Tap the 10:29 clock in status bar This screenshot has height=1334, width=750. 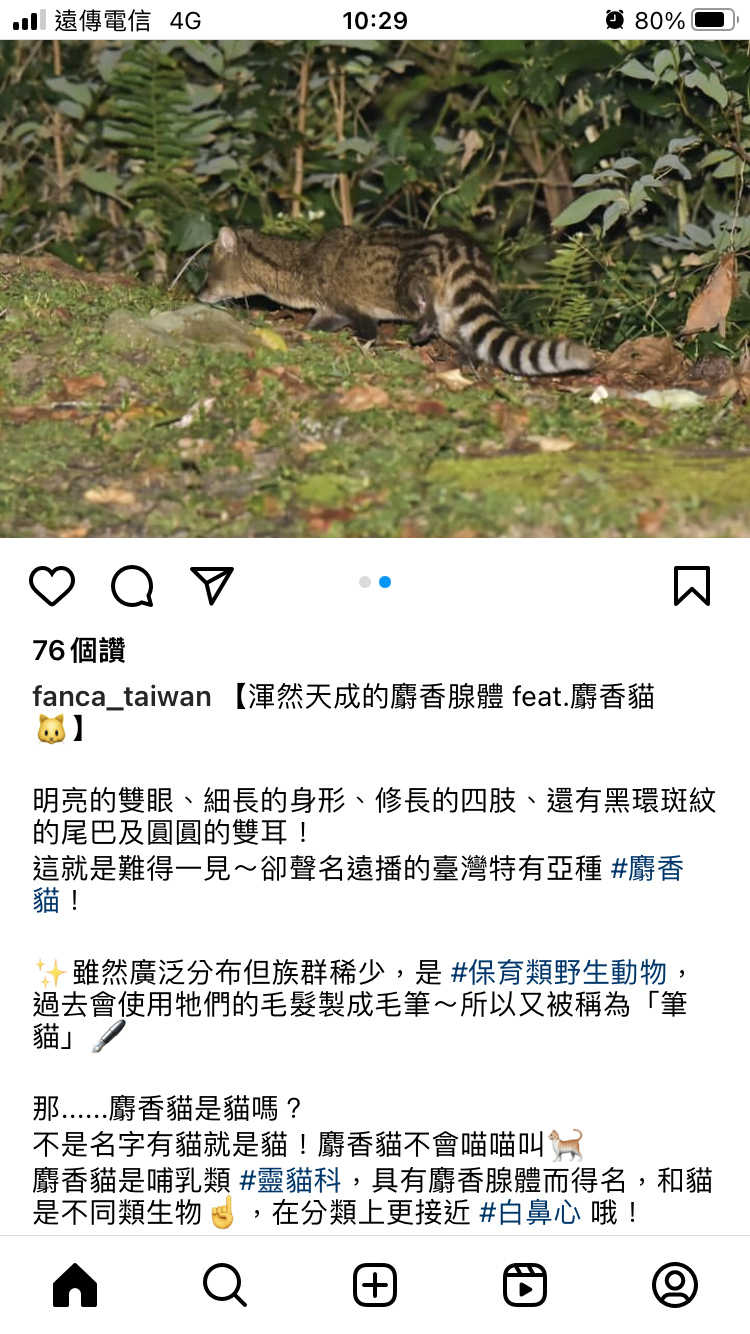click(x=375, y=20)
